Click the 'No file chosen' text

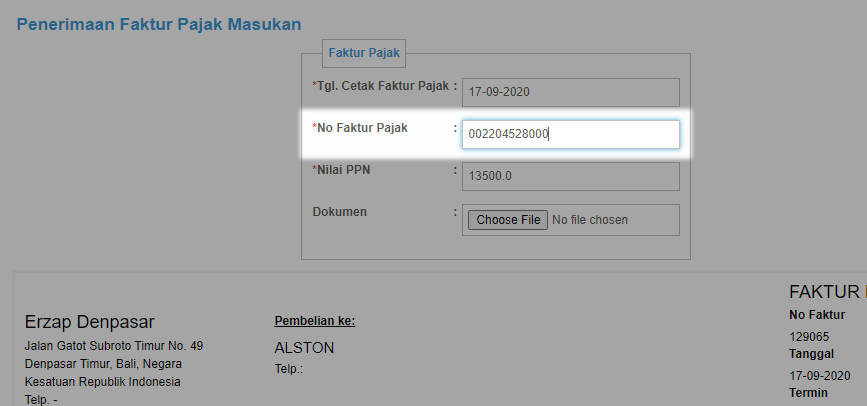(589, 220)
